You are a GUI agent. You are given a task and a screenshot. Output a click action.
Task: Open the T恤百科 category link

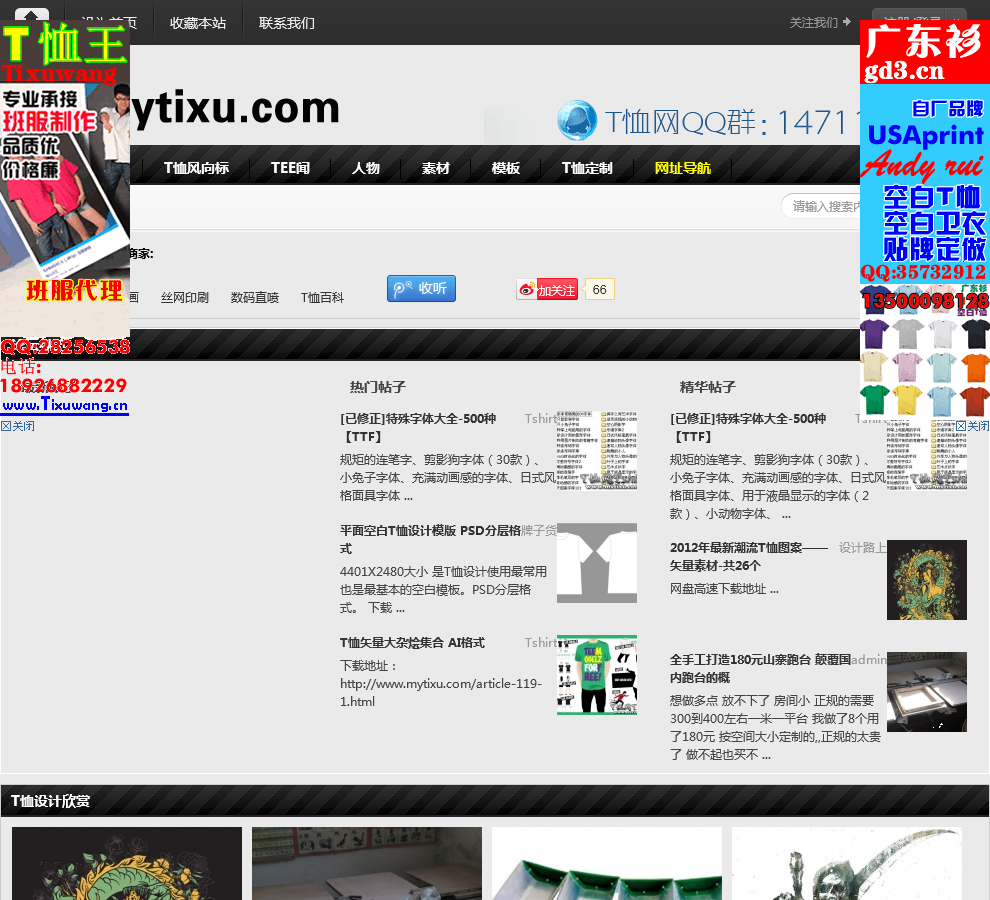click(x=322, y=297)
